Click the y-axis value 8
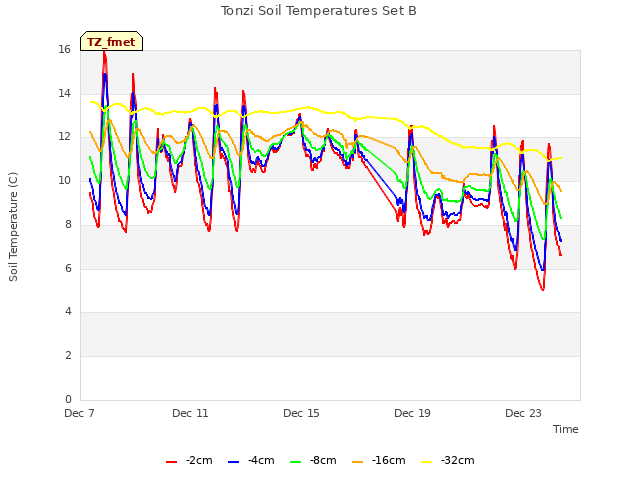Screen dimensions: 640x480 (68, 224)
